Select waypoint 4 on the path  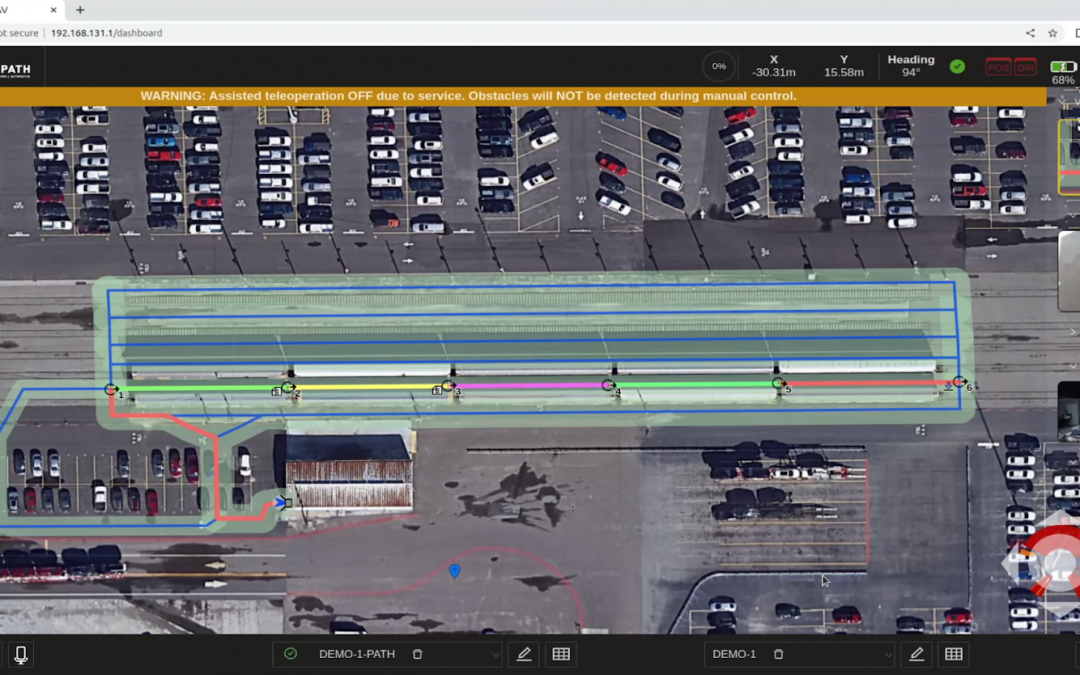(x=609, y=385)
